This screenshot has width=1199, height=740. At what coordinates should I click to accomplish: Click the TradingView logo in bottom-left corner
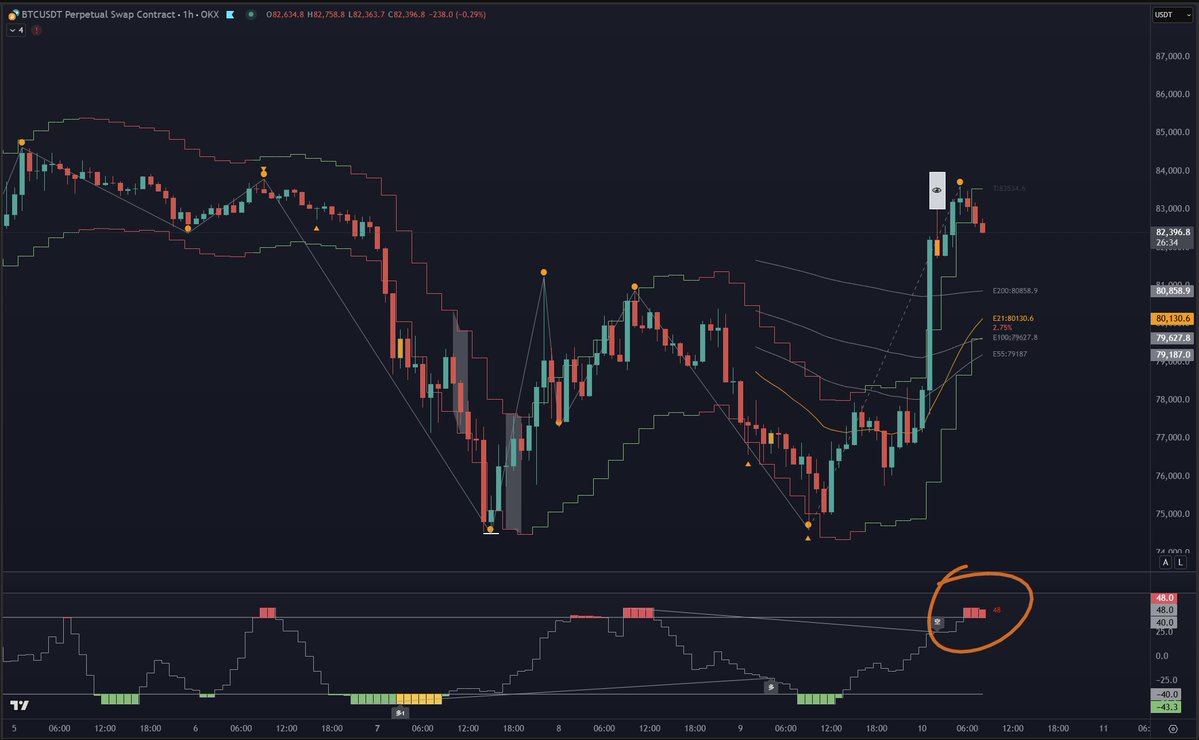point(19,705)
